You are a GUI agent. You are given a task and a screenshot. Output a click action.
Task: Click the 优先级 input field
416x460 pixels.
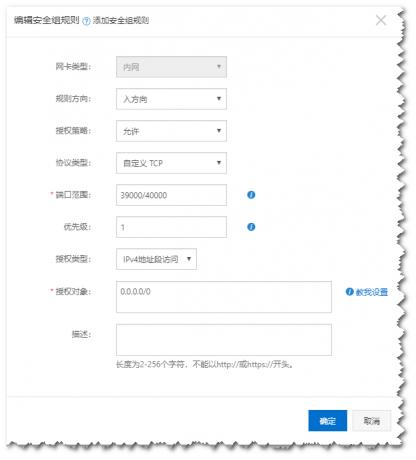171,227
